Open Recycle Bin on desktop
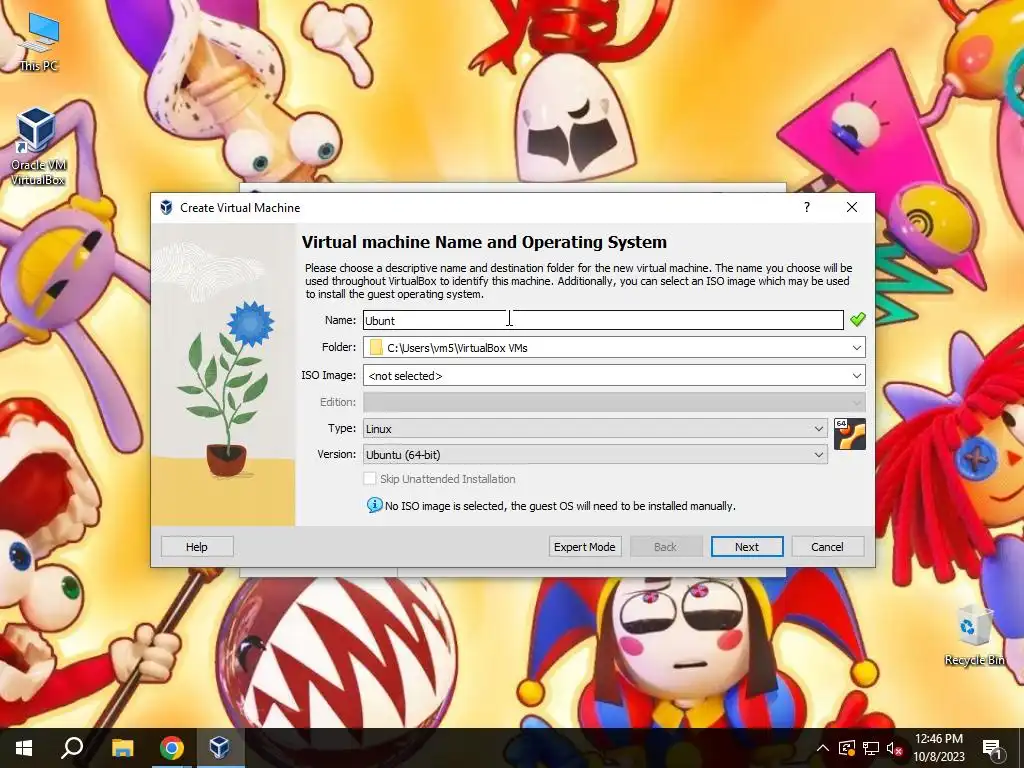 (974, 634)
